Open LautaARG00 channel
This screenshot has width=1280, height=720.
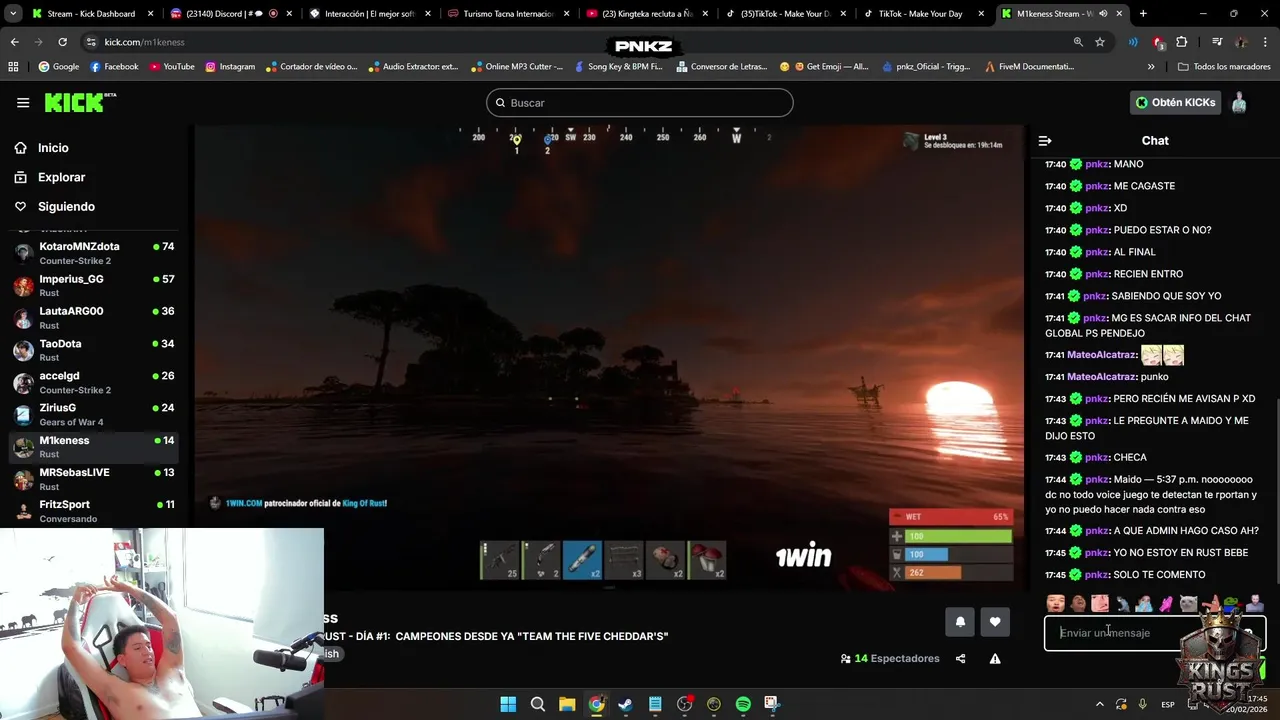coord(94,317)
